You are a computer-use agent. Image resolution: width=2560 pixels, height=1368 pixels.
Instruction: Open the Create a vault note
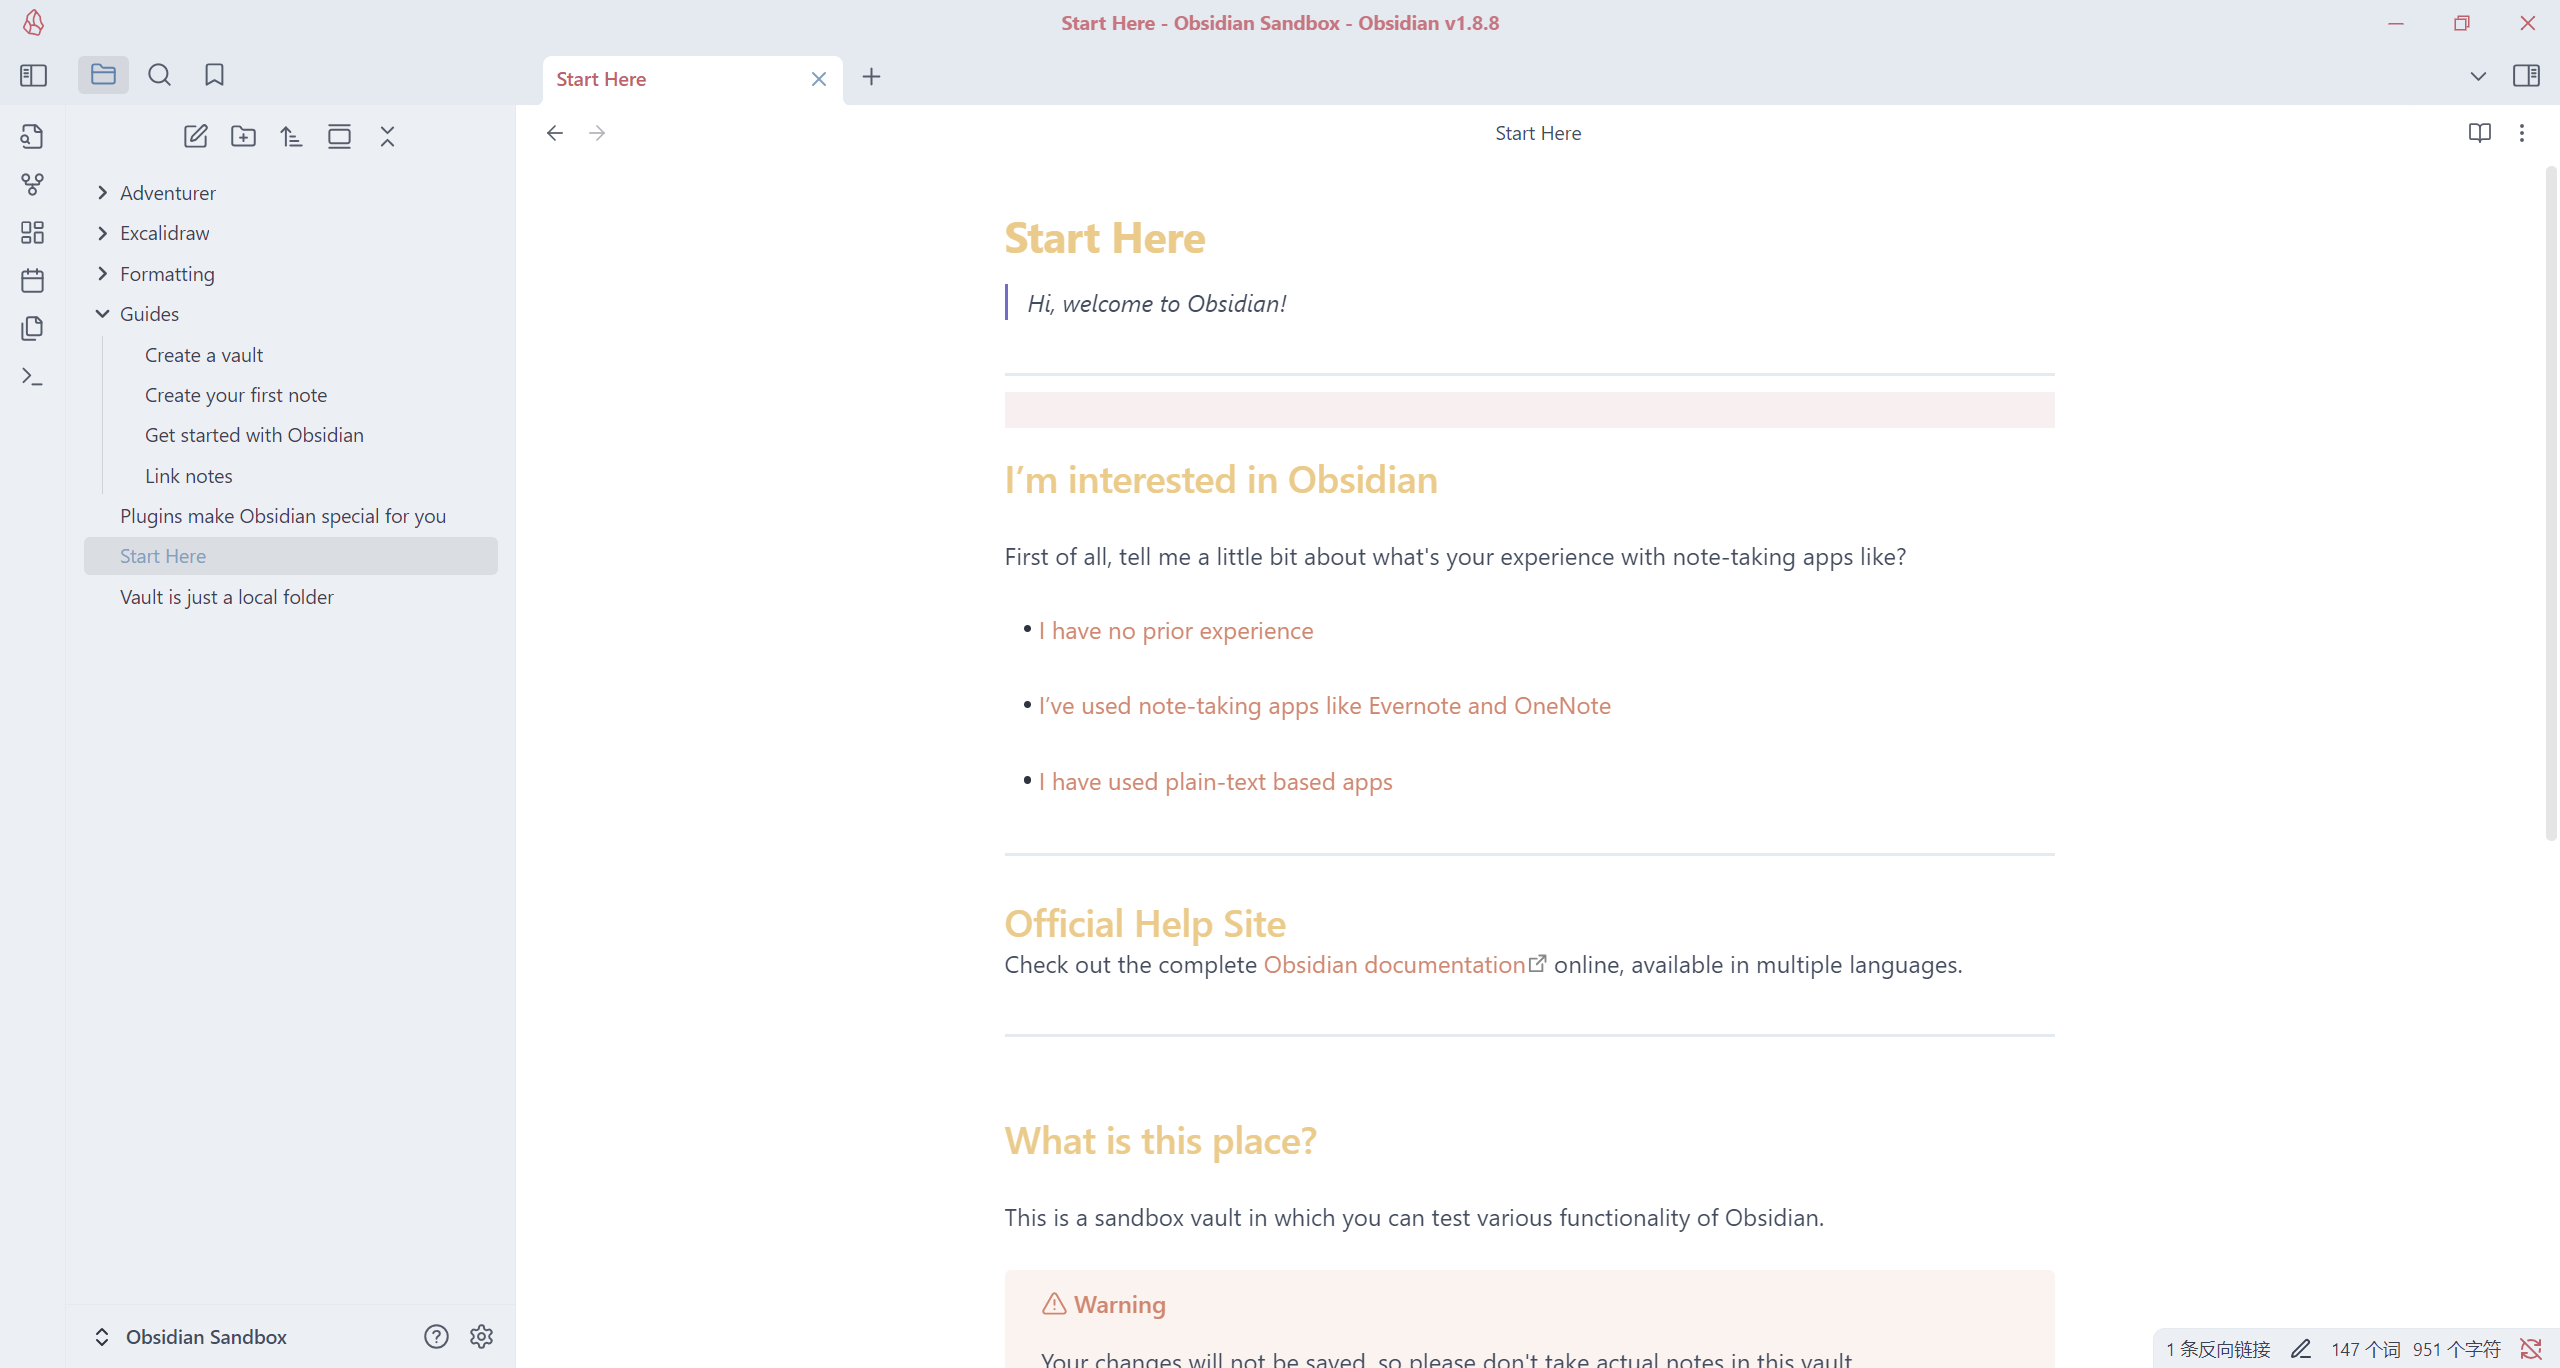(x=204, y=355)
